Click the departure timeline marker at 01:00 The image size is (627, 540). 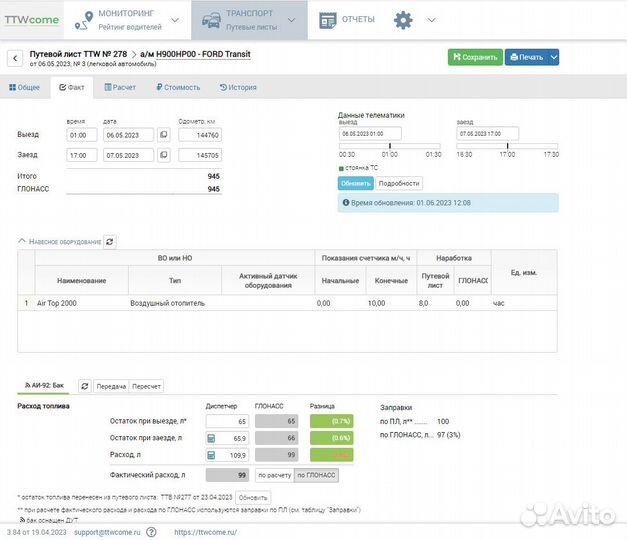(x=390, y=146)
